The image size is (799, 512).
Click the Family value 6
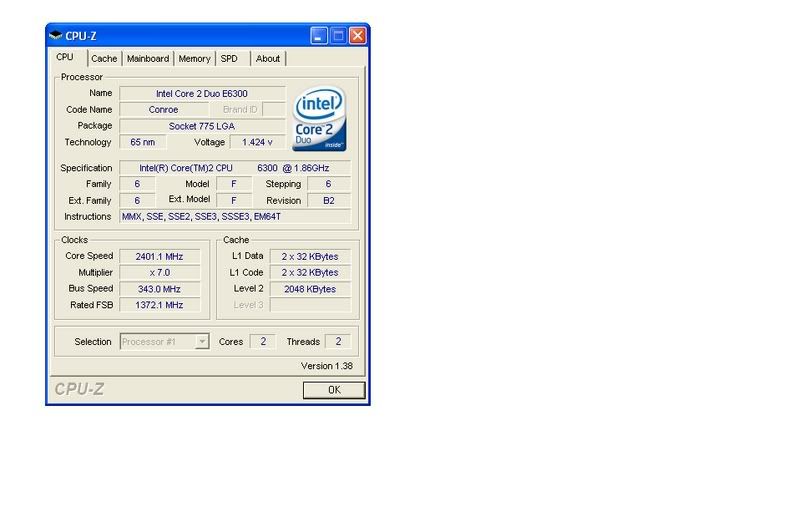point(137,184)
